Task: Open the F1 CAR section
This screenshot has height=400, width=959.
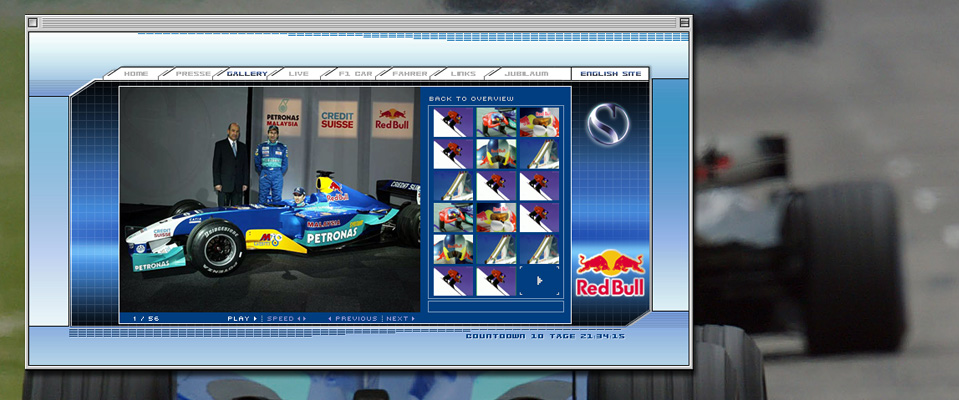Action: 355,74
